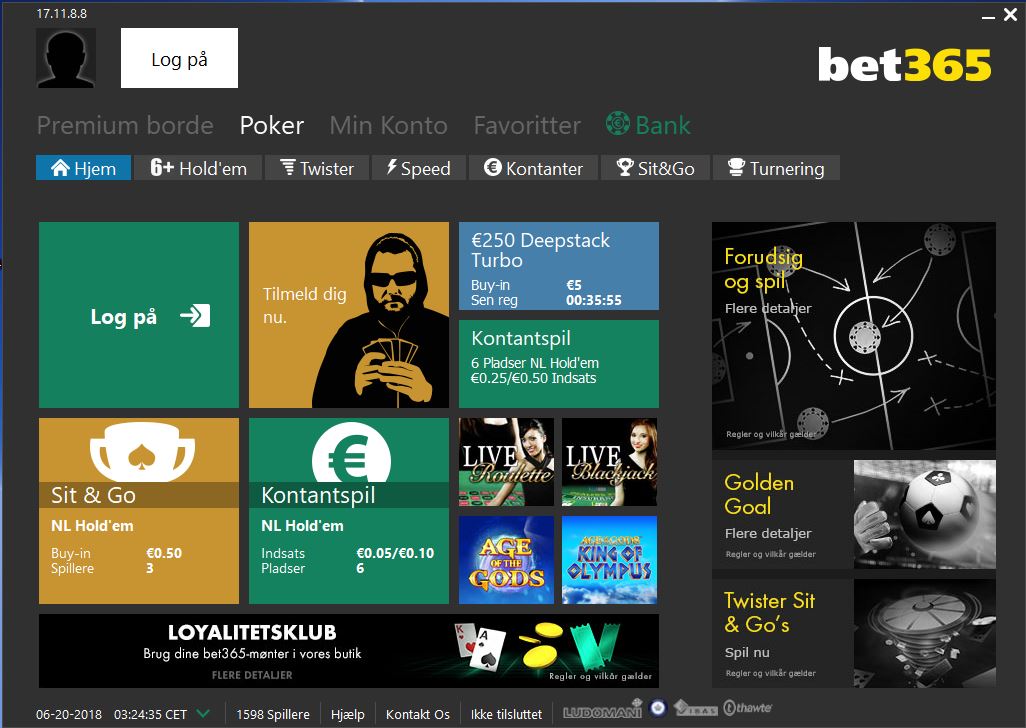
Task: Click the user avatar silhouette icon
Action: point(66,58)
